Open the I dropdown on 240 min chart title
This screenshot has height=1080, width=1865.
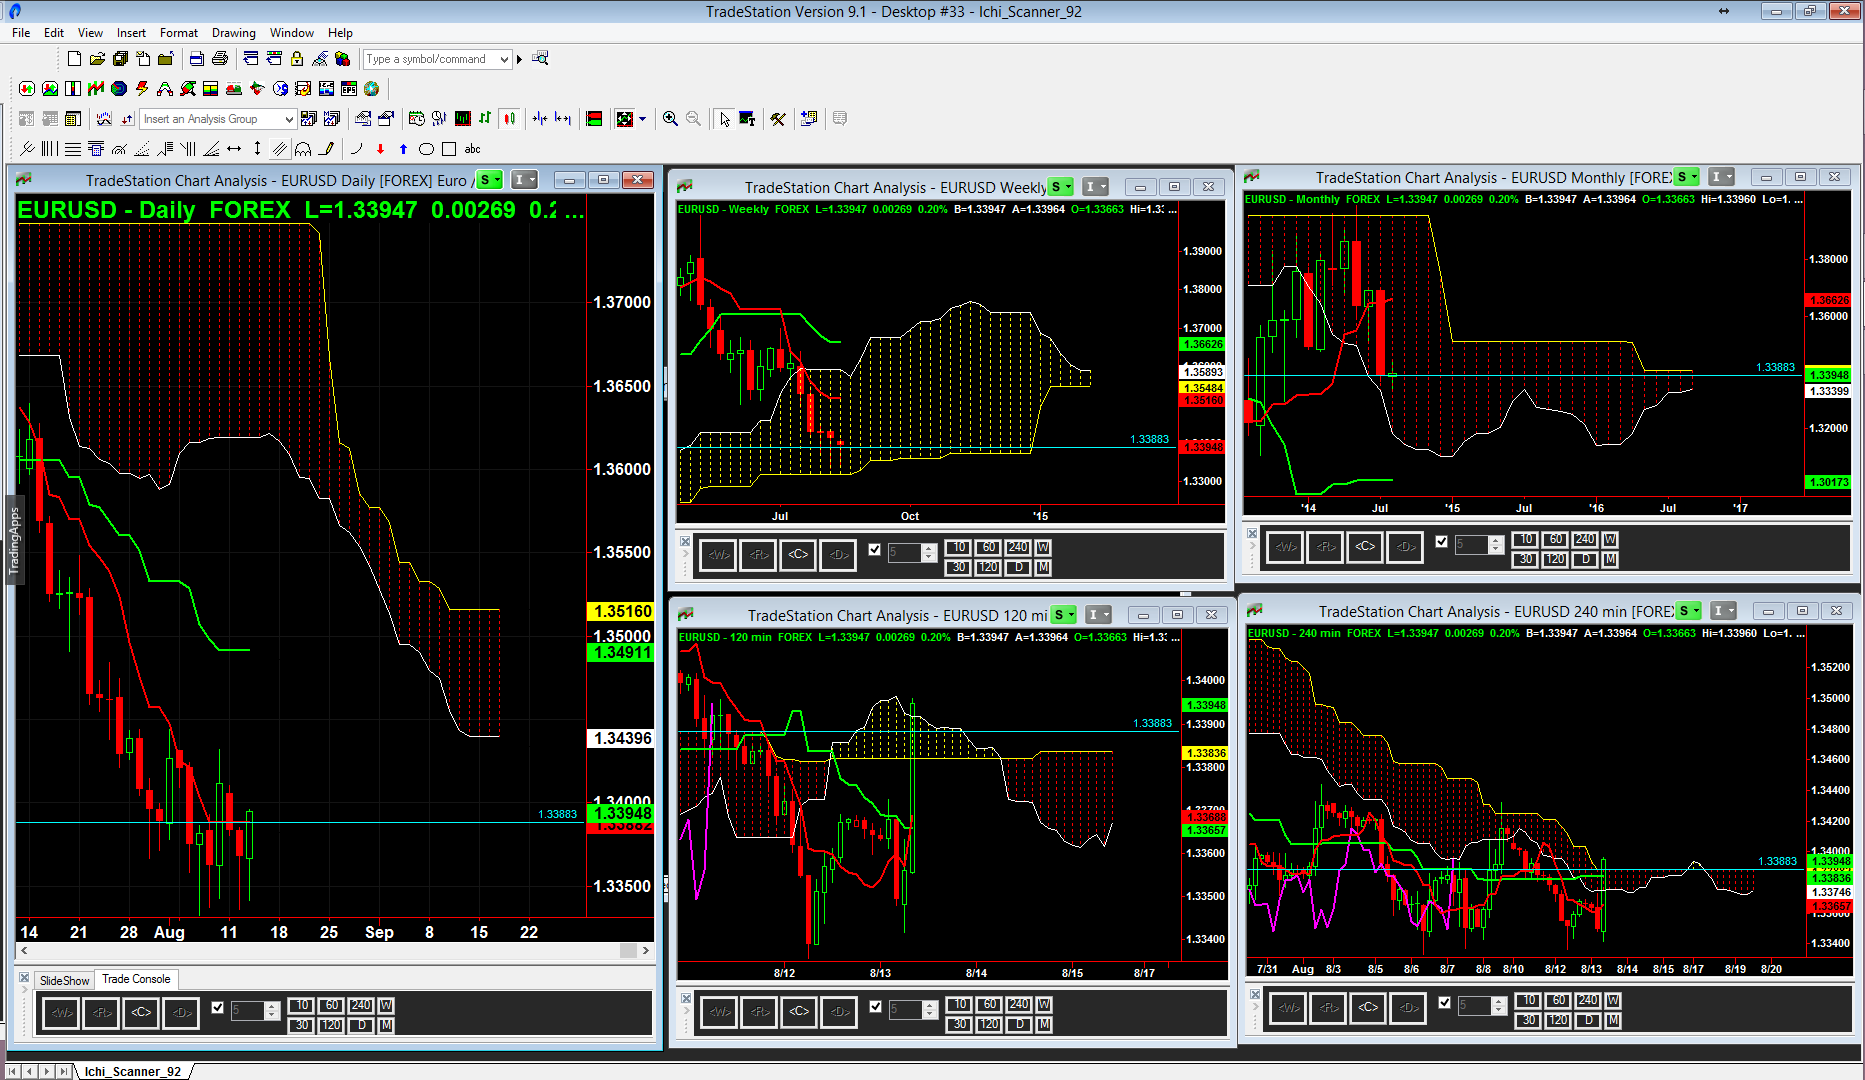pos(1723,611)
